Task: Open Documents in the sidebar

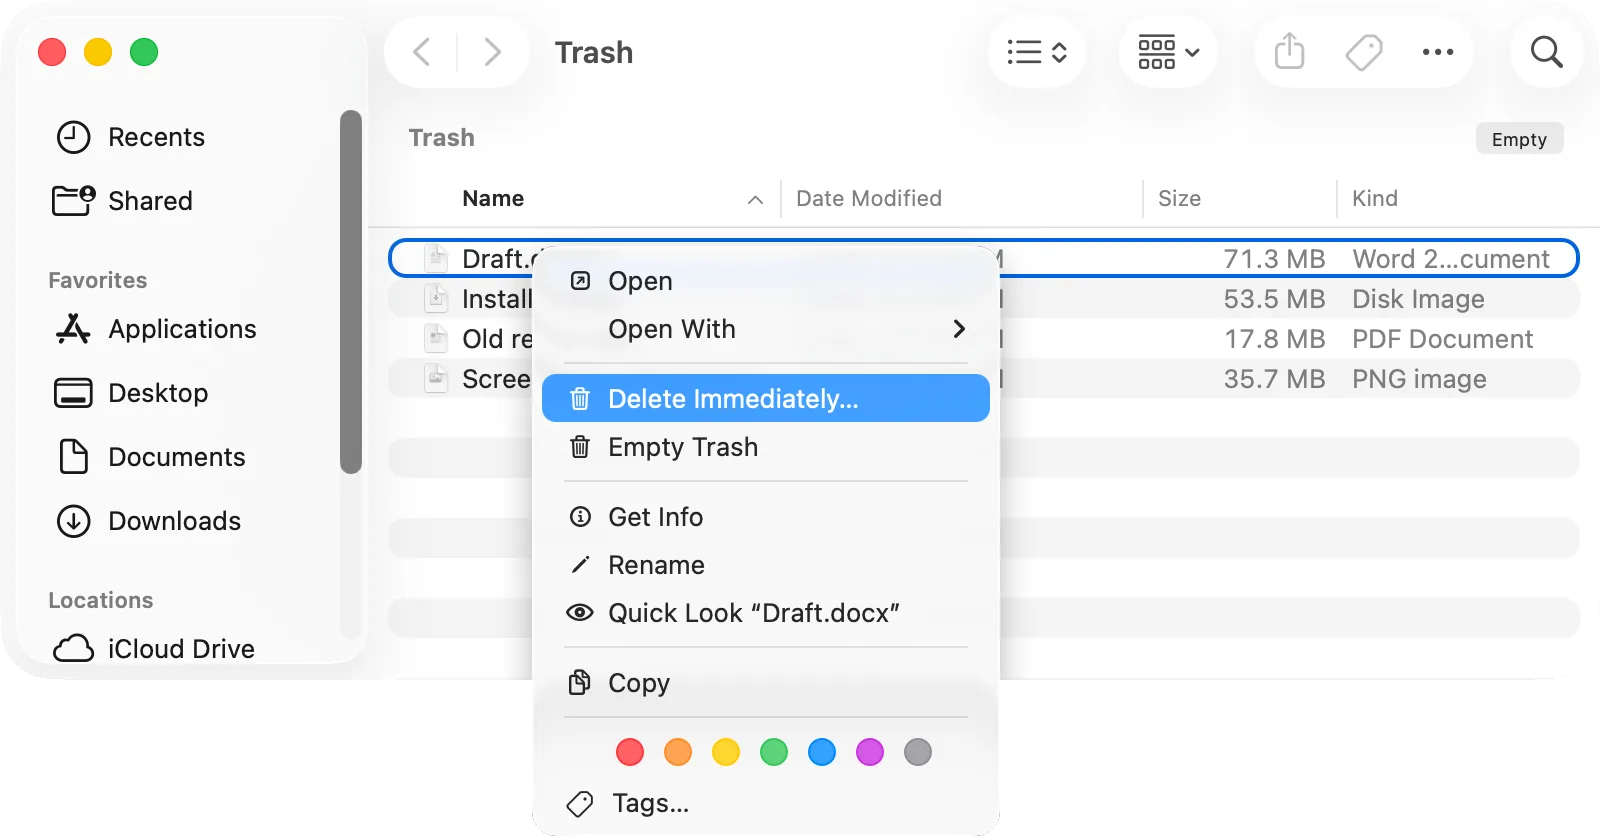Action: 150,457
